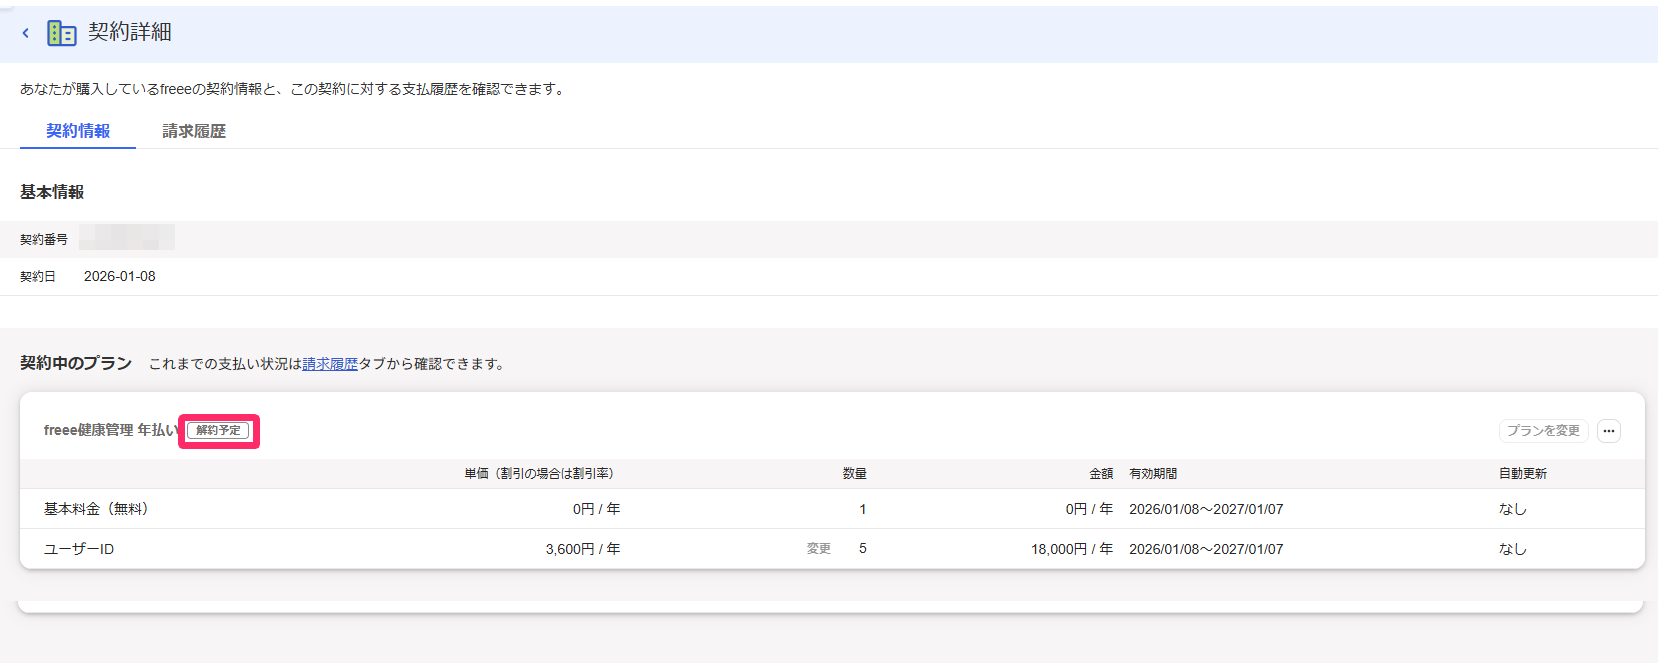
Task: Click なし auto-renewal in ユーザーID row
Action: 1513,549
